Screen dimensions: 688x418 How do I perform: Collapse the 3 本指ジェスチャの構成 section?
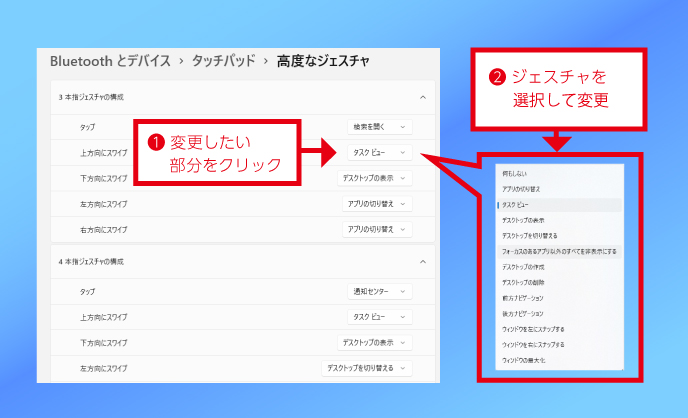(x=422, y=97)
